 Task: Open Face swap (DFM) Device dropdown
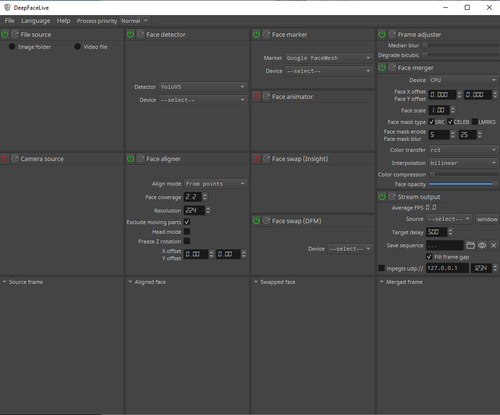coord(350,249)
